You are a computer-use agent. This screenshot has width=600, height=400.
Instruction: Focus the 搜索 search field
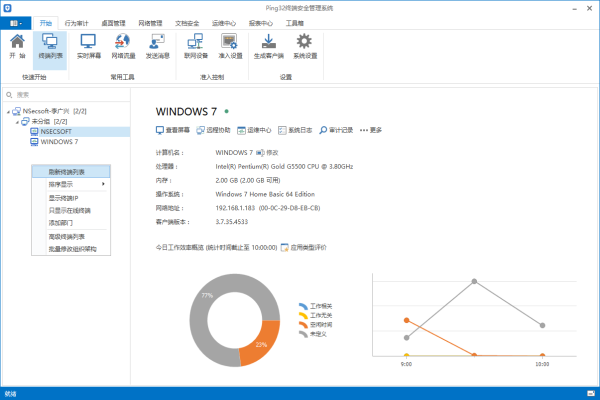67,95
